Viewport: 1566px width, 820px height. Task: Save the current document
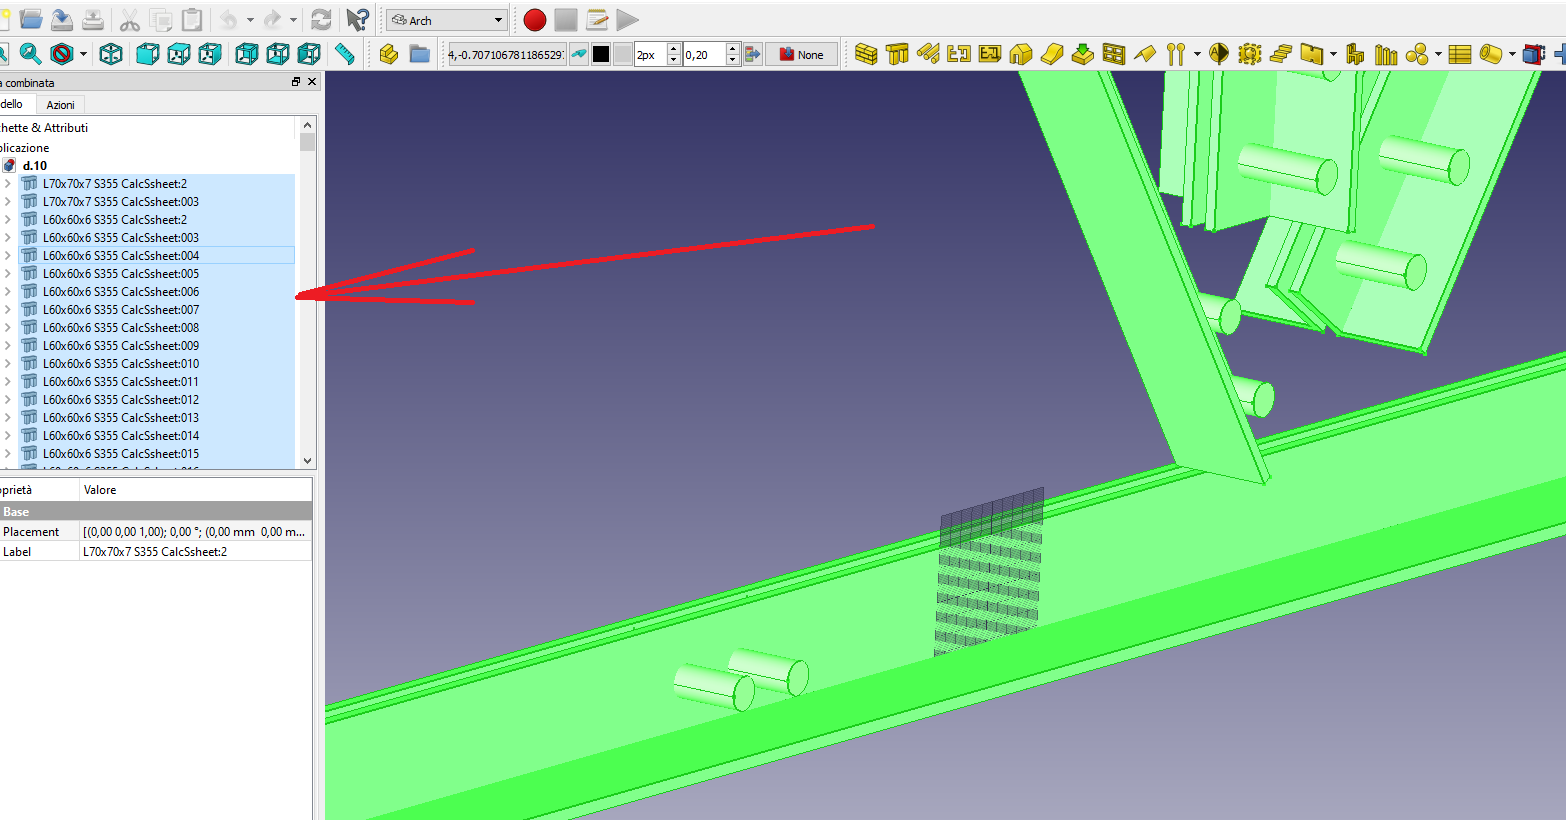(62, 19)
